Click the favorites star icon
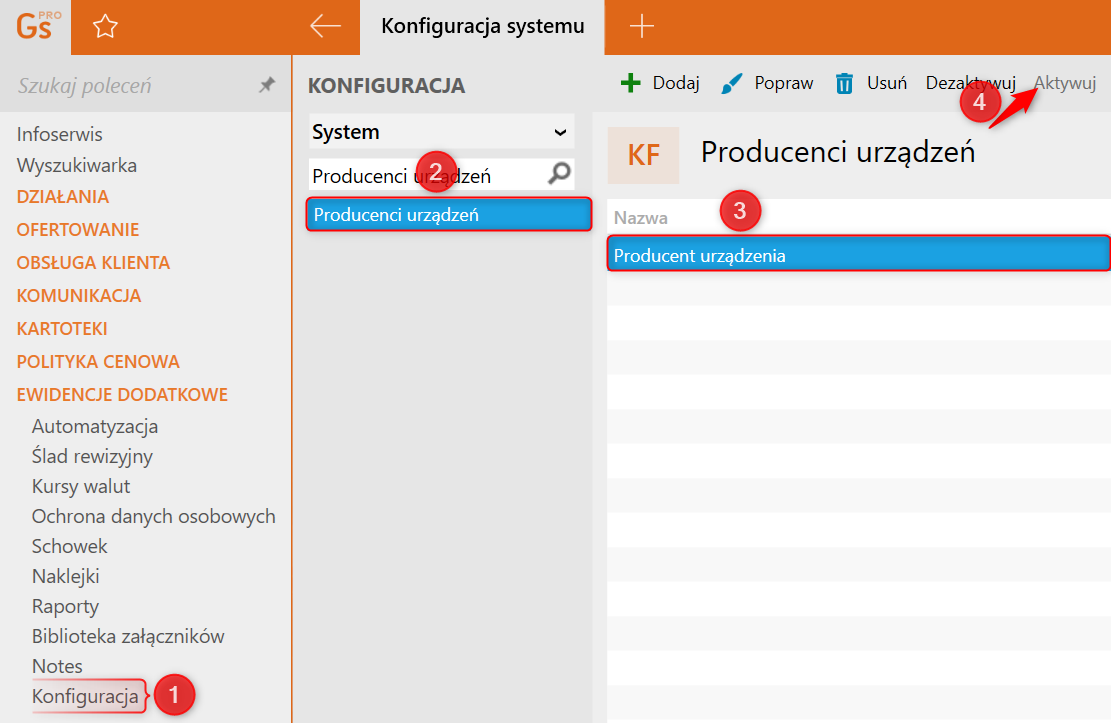Image resolution: width=1111 pixels, height=723 pixels. click(105, 27)
